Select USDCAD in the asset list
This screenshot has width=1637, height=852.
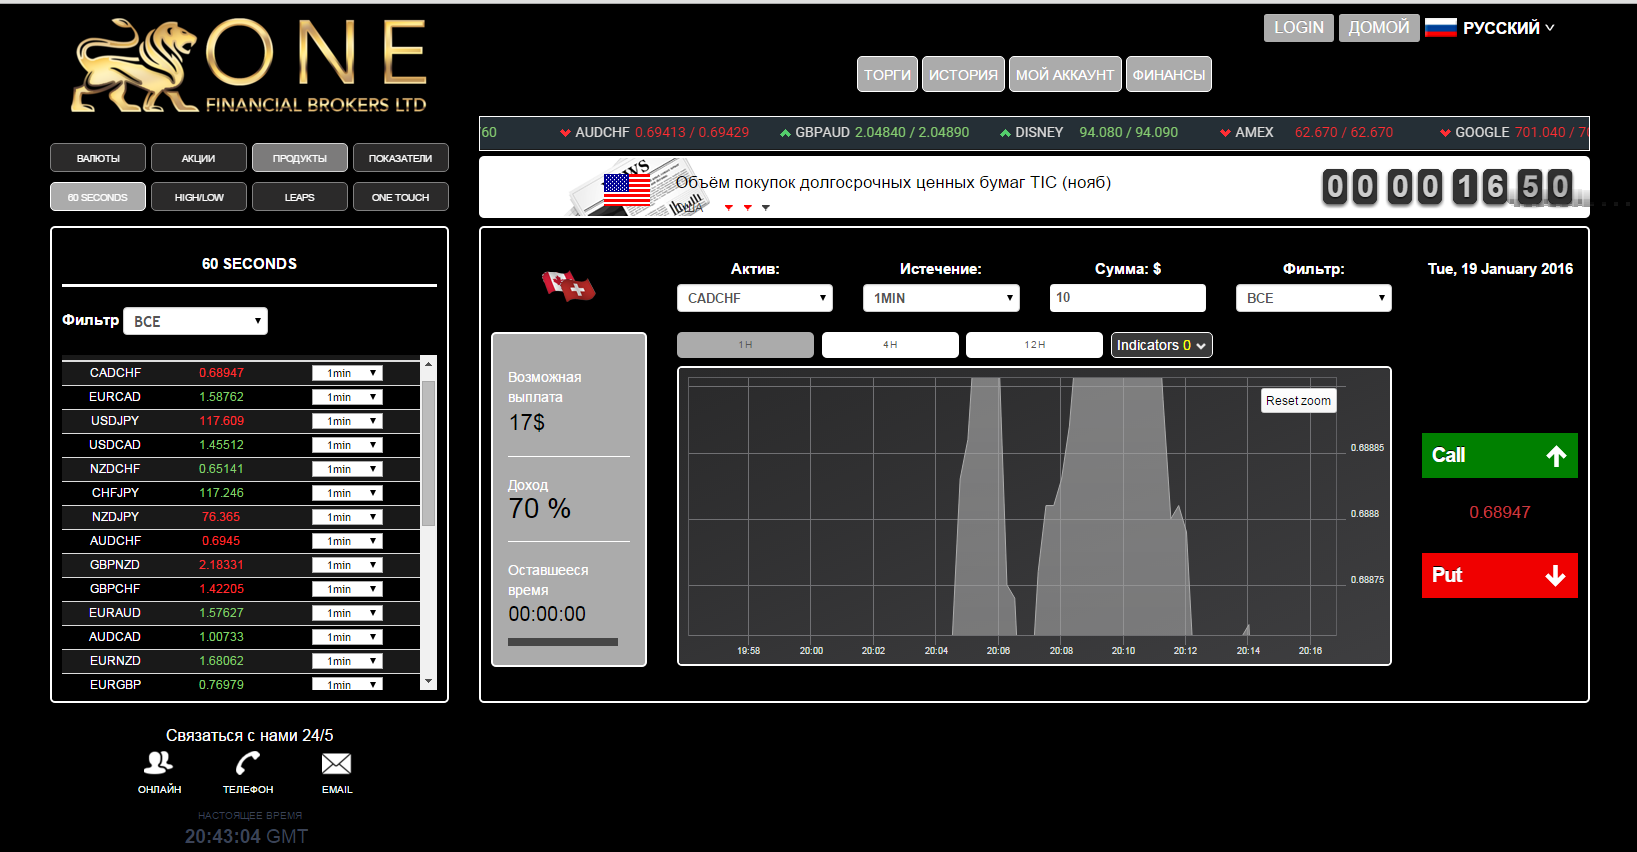(x=241, y=445)
